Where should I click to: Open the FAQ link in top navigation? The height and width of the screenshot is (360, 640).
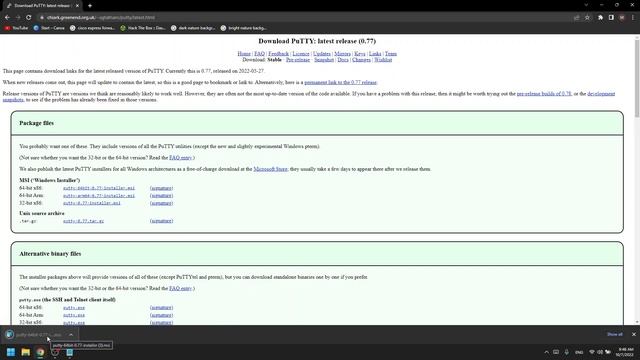tap(259, 53)
